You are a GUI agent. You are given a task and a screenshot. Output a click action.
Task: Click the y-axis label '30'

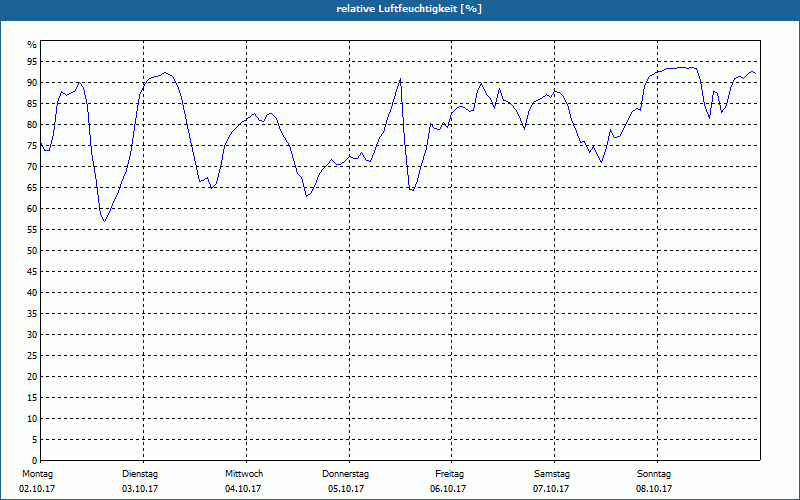click(32, 335)
